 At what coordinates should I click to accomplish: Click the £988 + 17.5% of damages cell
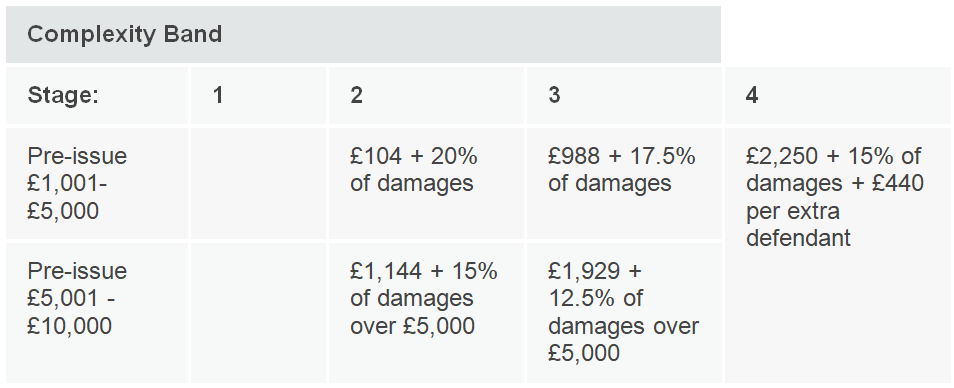pos(624,183)
